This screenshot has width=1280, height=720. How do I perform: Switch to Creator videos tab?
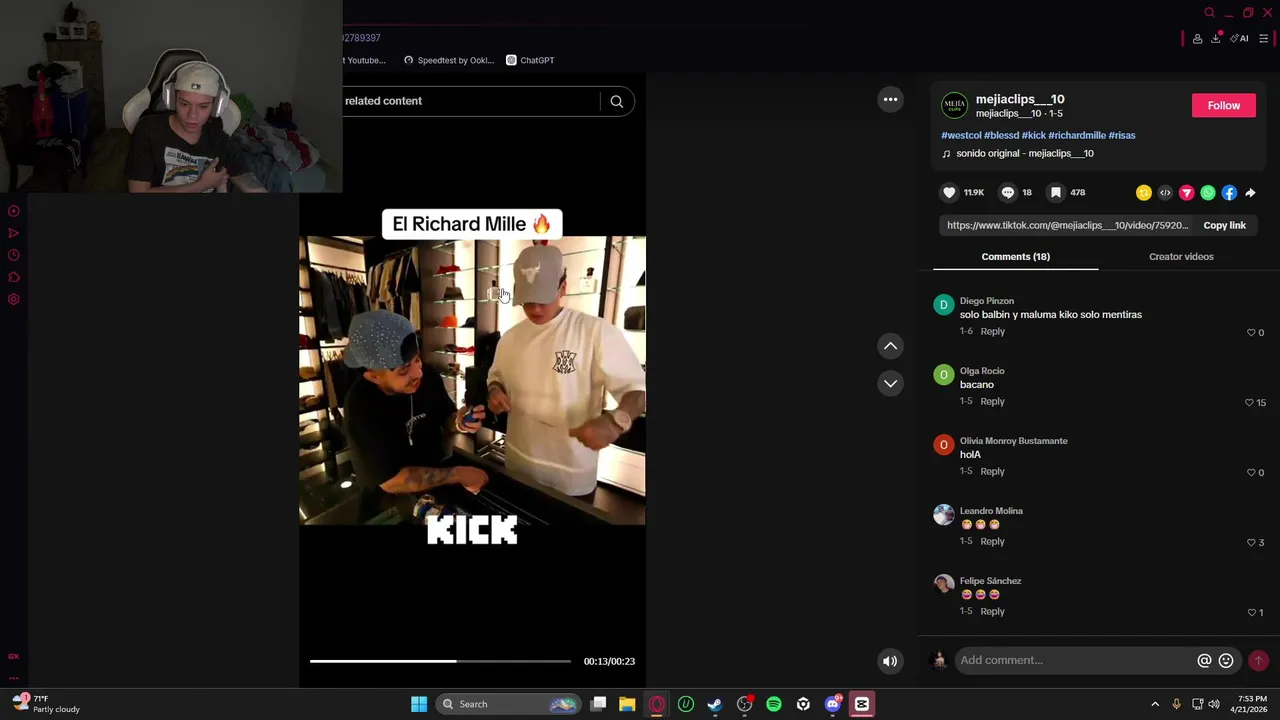[1181, 257]
